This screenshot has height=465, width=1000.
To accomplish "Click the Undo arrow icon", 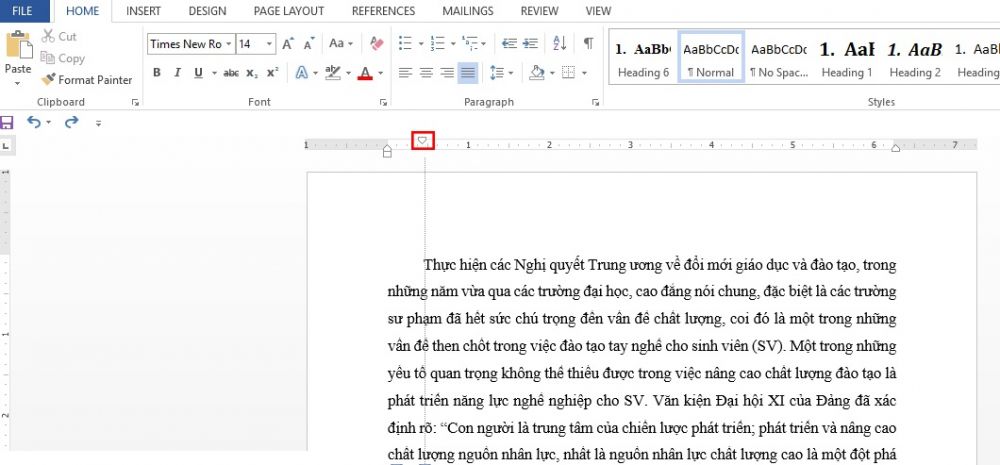I will [x=34, y=122].
